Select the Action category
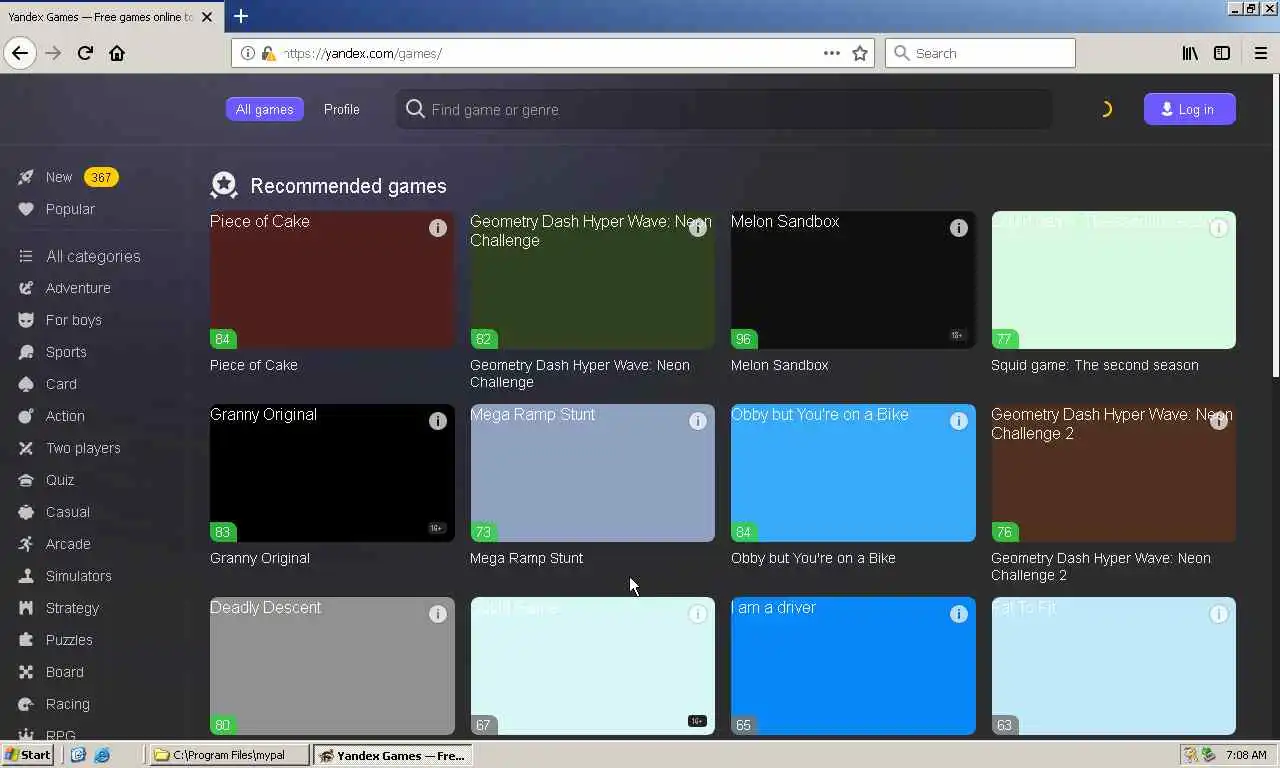Viewport: 1280px width, 768px height. [x=65, y=416]
